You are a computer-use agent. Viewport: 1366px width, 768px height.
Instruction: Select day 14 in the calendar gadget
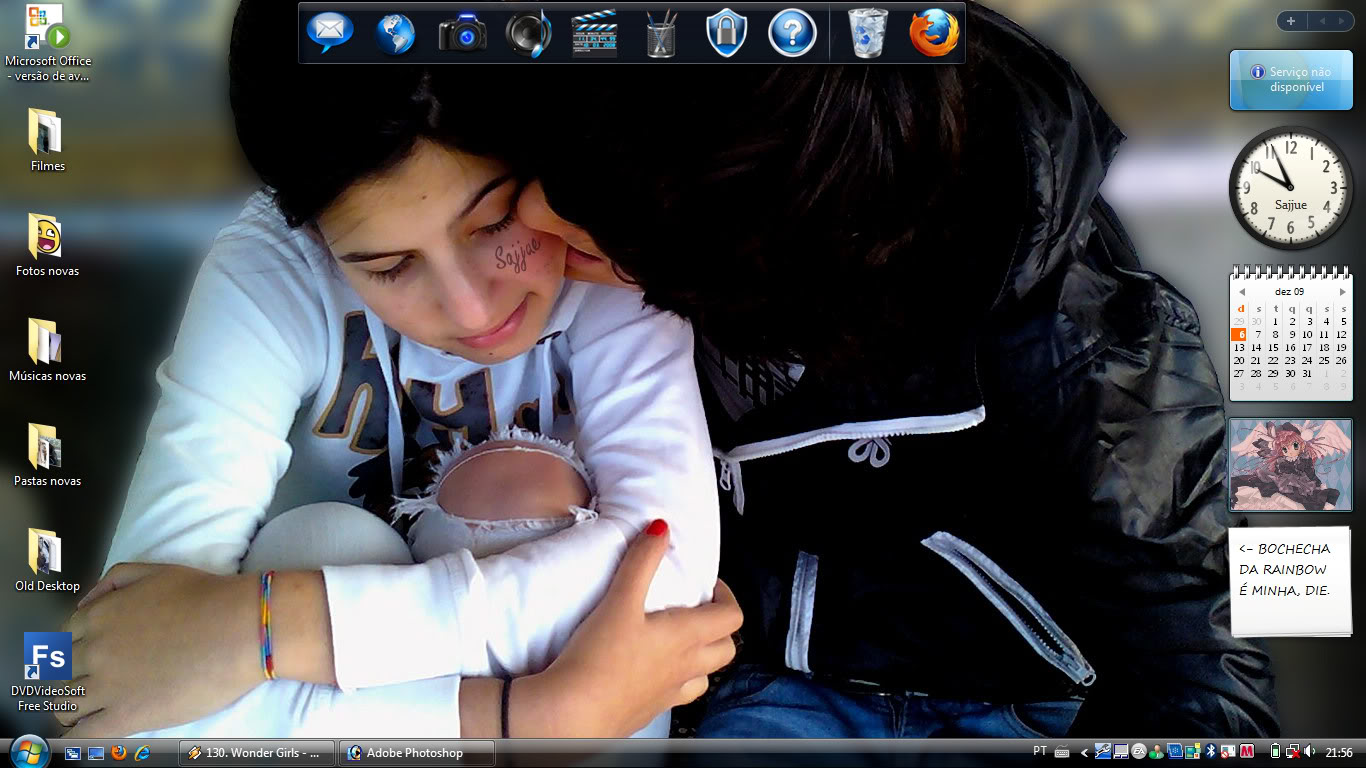(1256, 348)
